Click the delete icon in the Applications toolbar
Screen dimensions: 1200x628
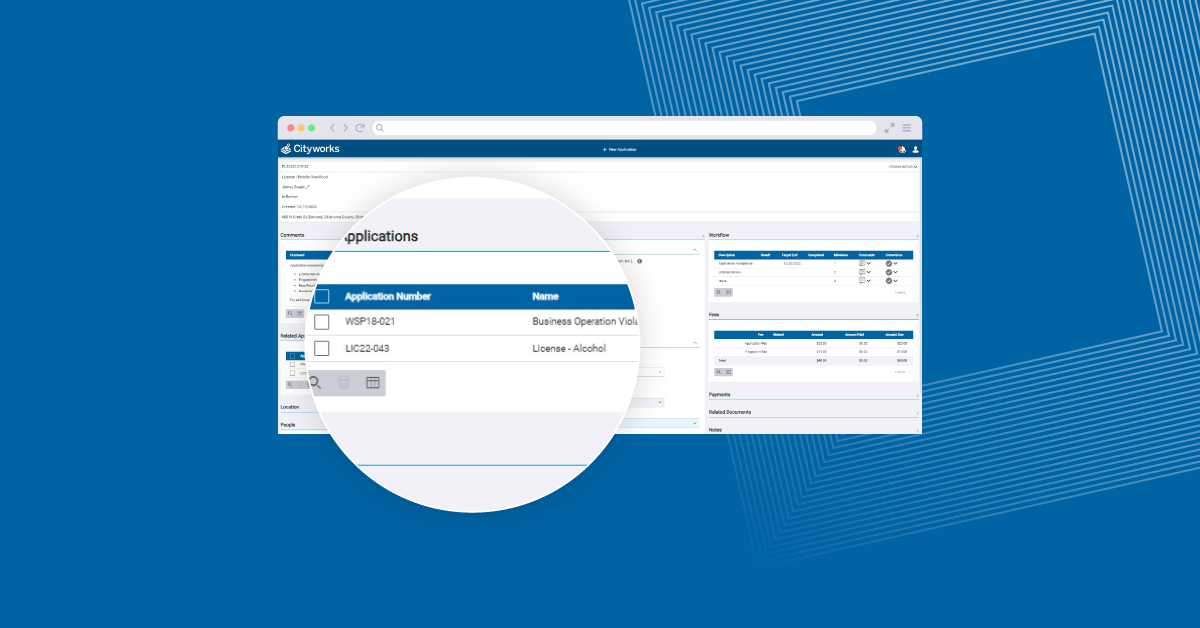(343, 382)
